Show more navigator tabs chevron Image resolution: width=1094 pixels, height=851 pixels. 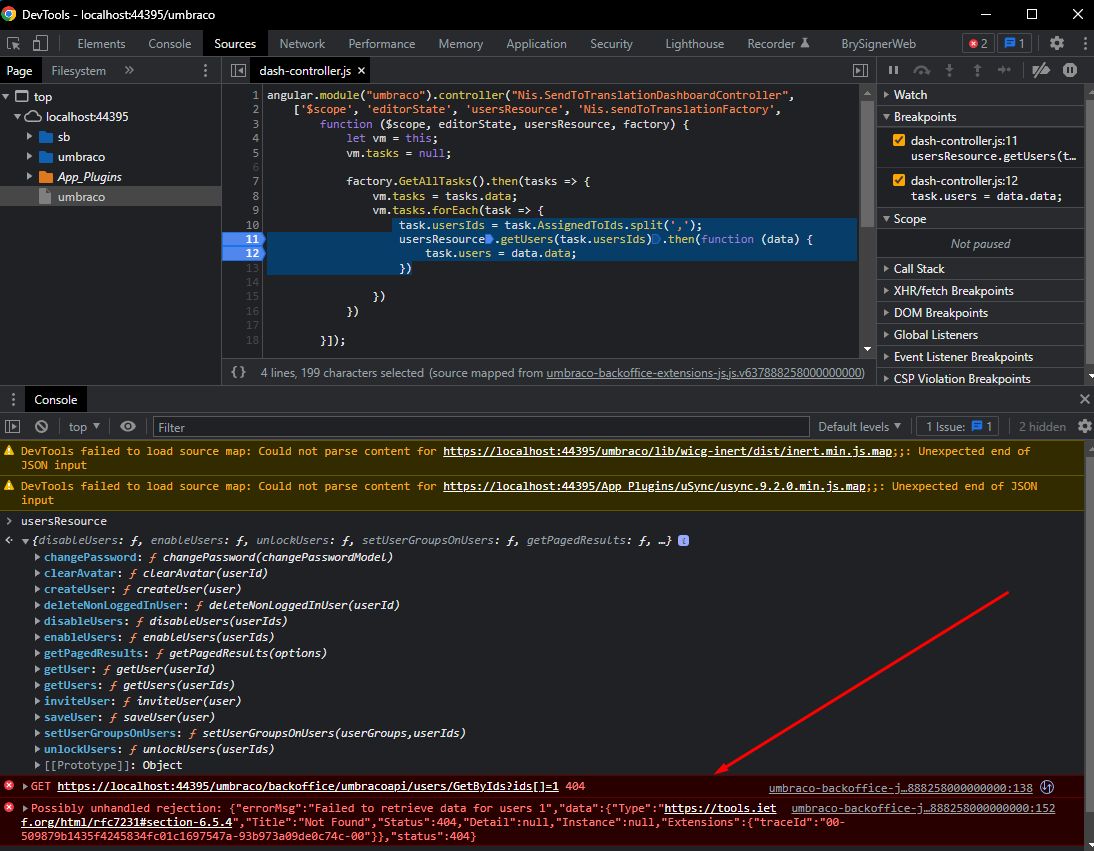click(x=129, y=70)
